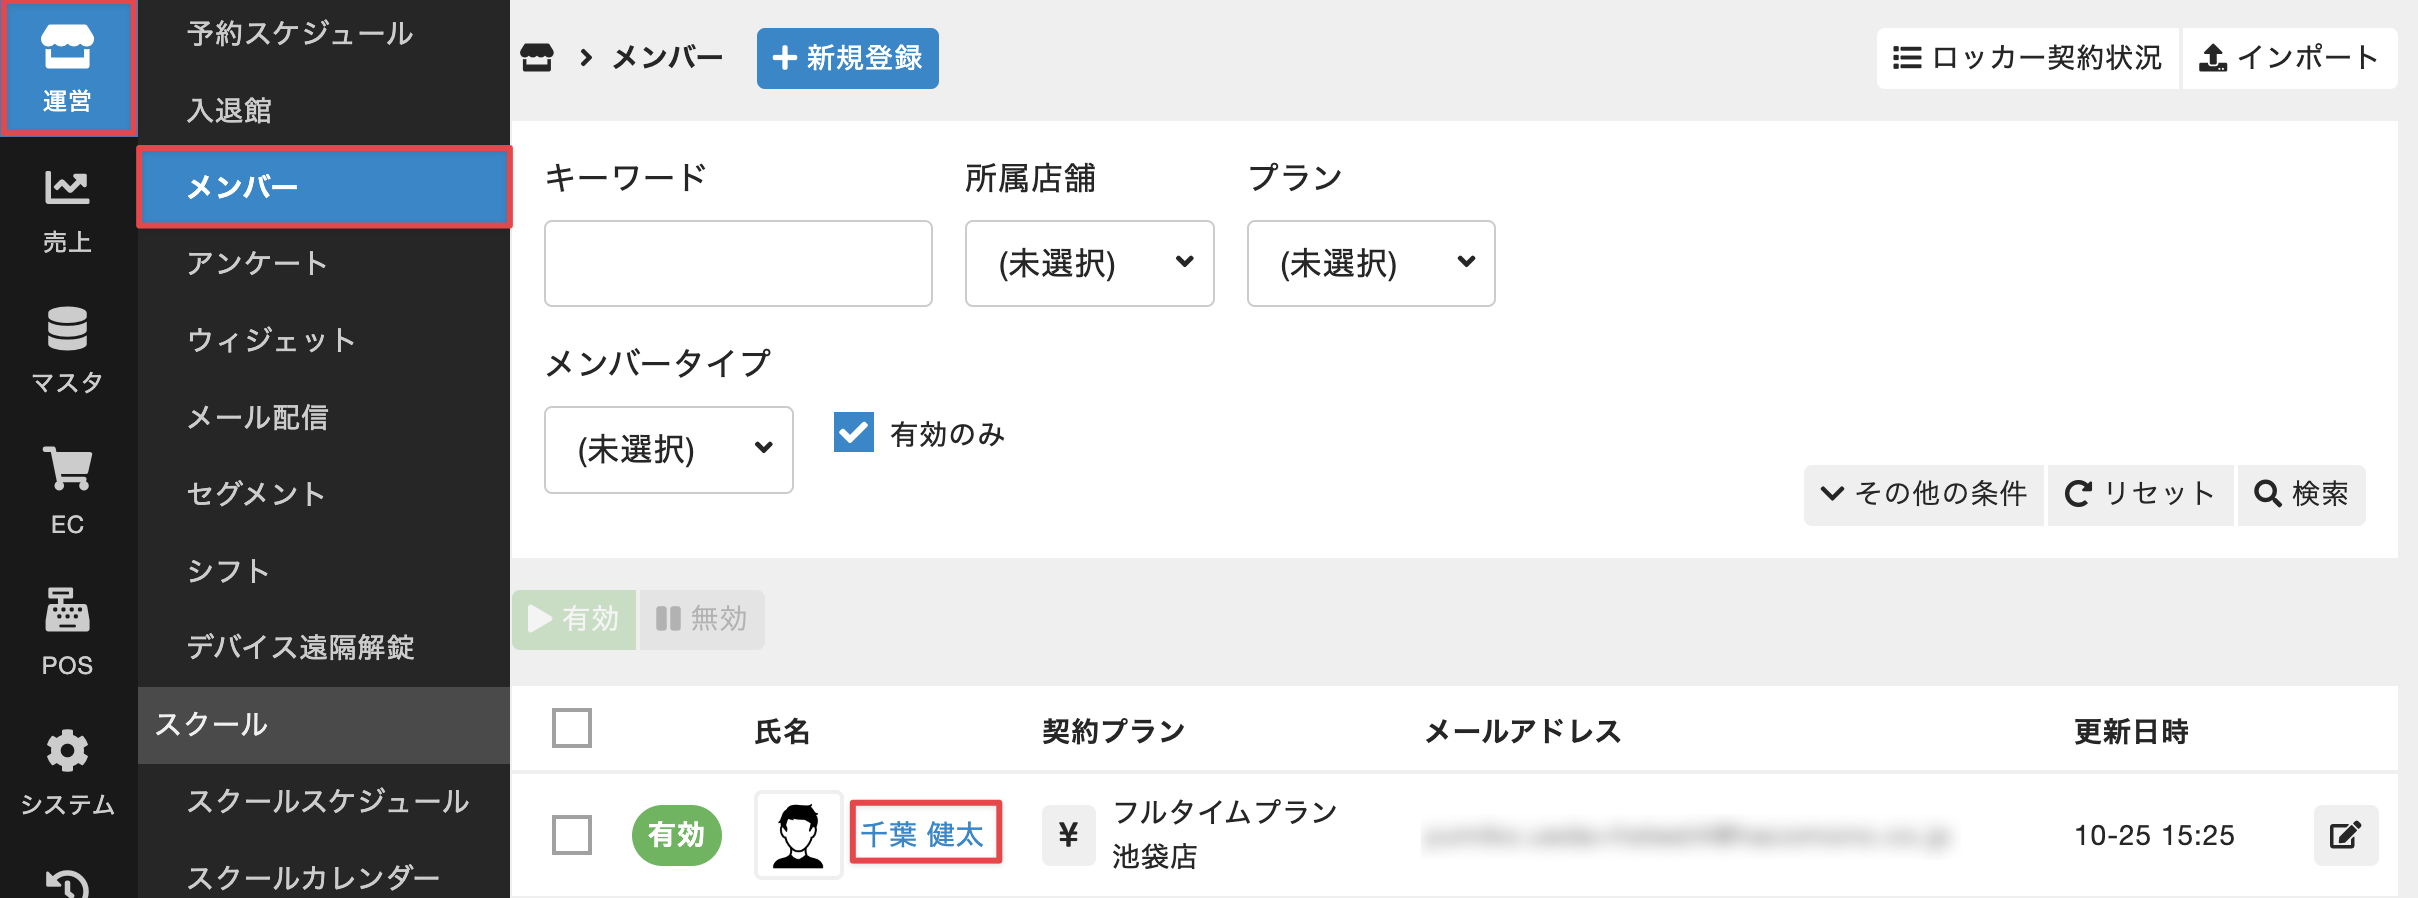Click the yen icon in member row

tap(1068, 835)
